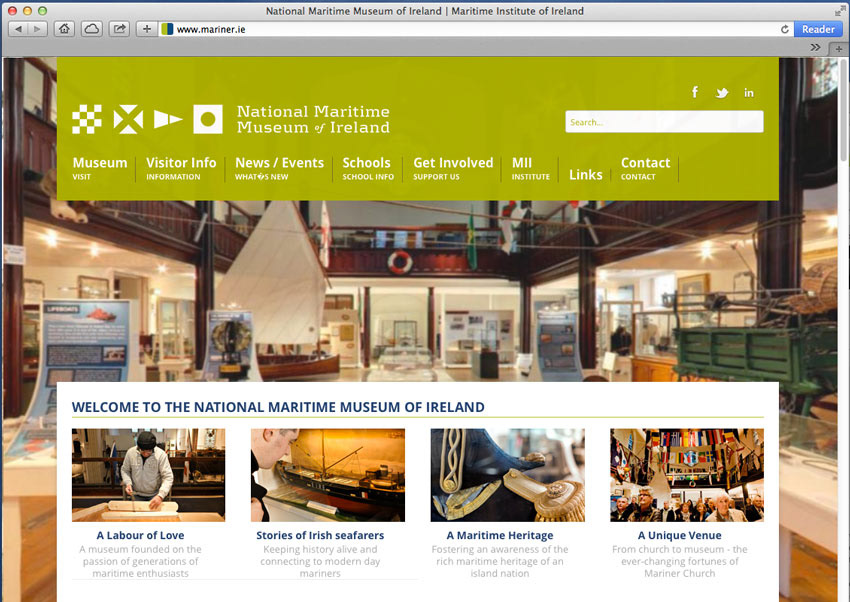Add bookmark with the plus button
The height and width of the screenshot is (602, 850).
[x=146, y=29]
